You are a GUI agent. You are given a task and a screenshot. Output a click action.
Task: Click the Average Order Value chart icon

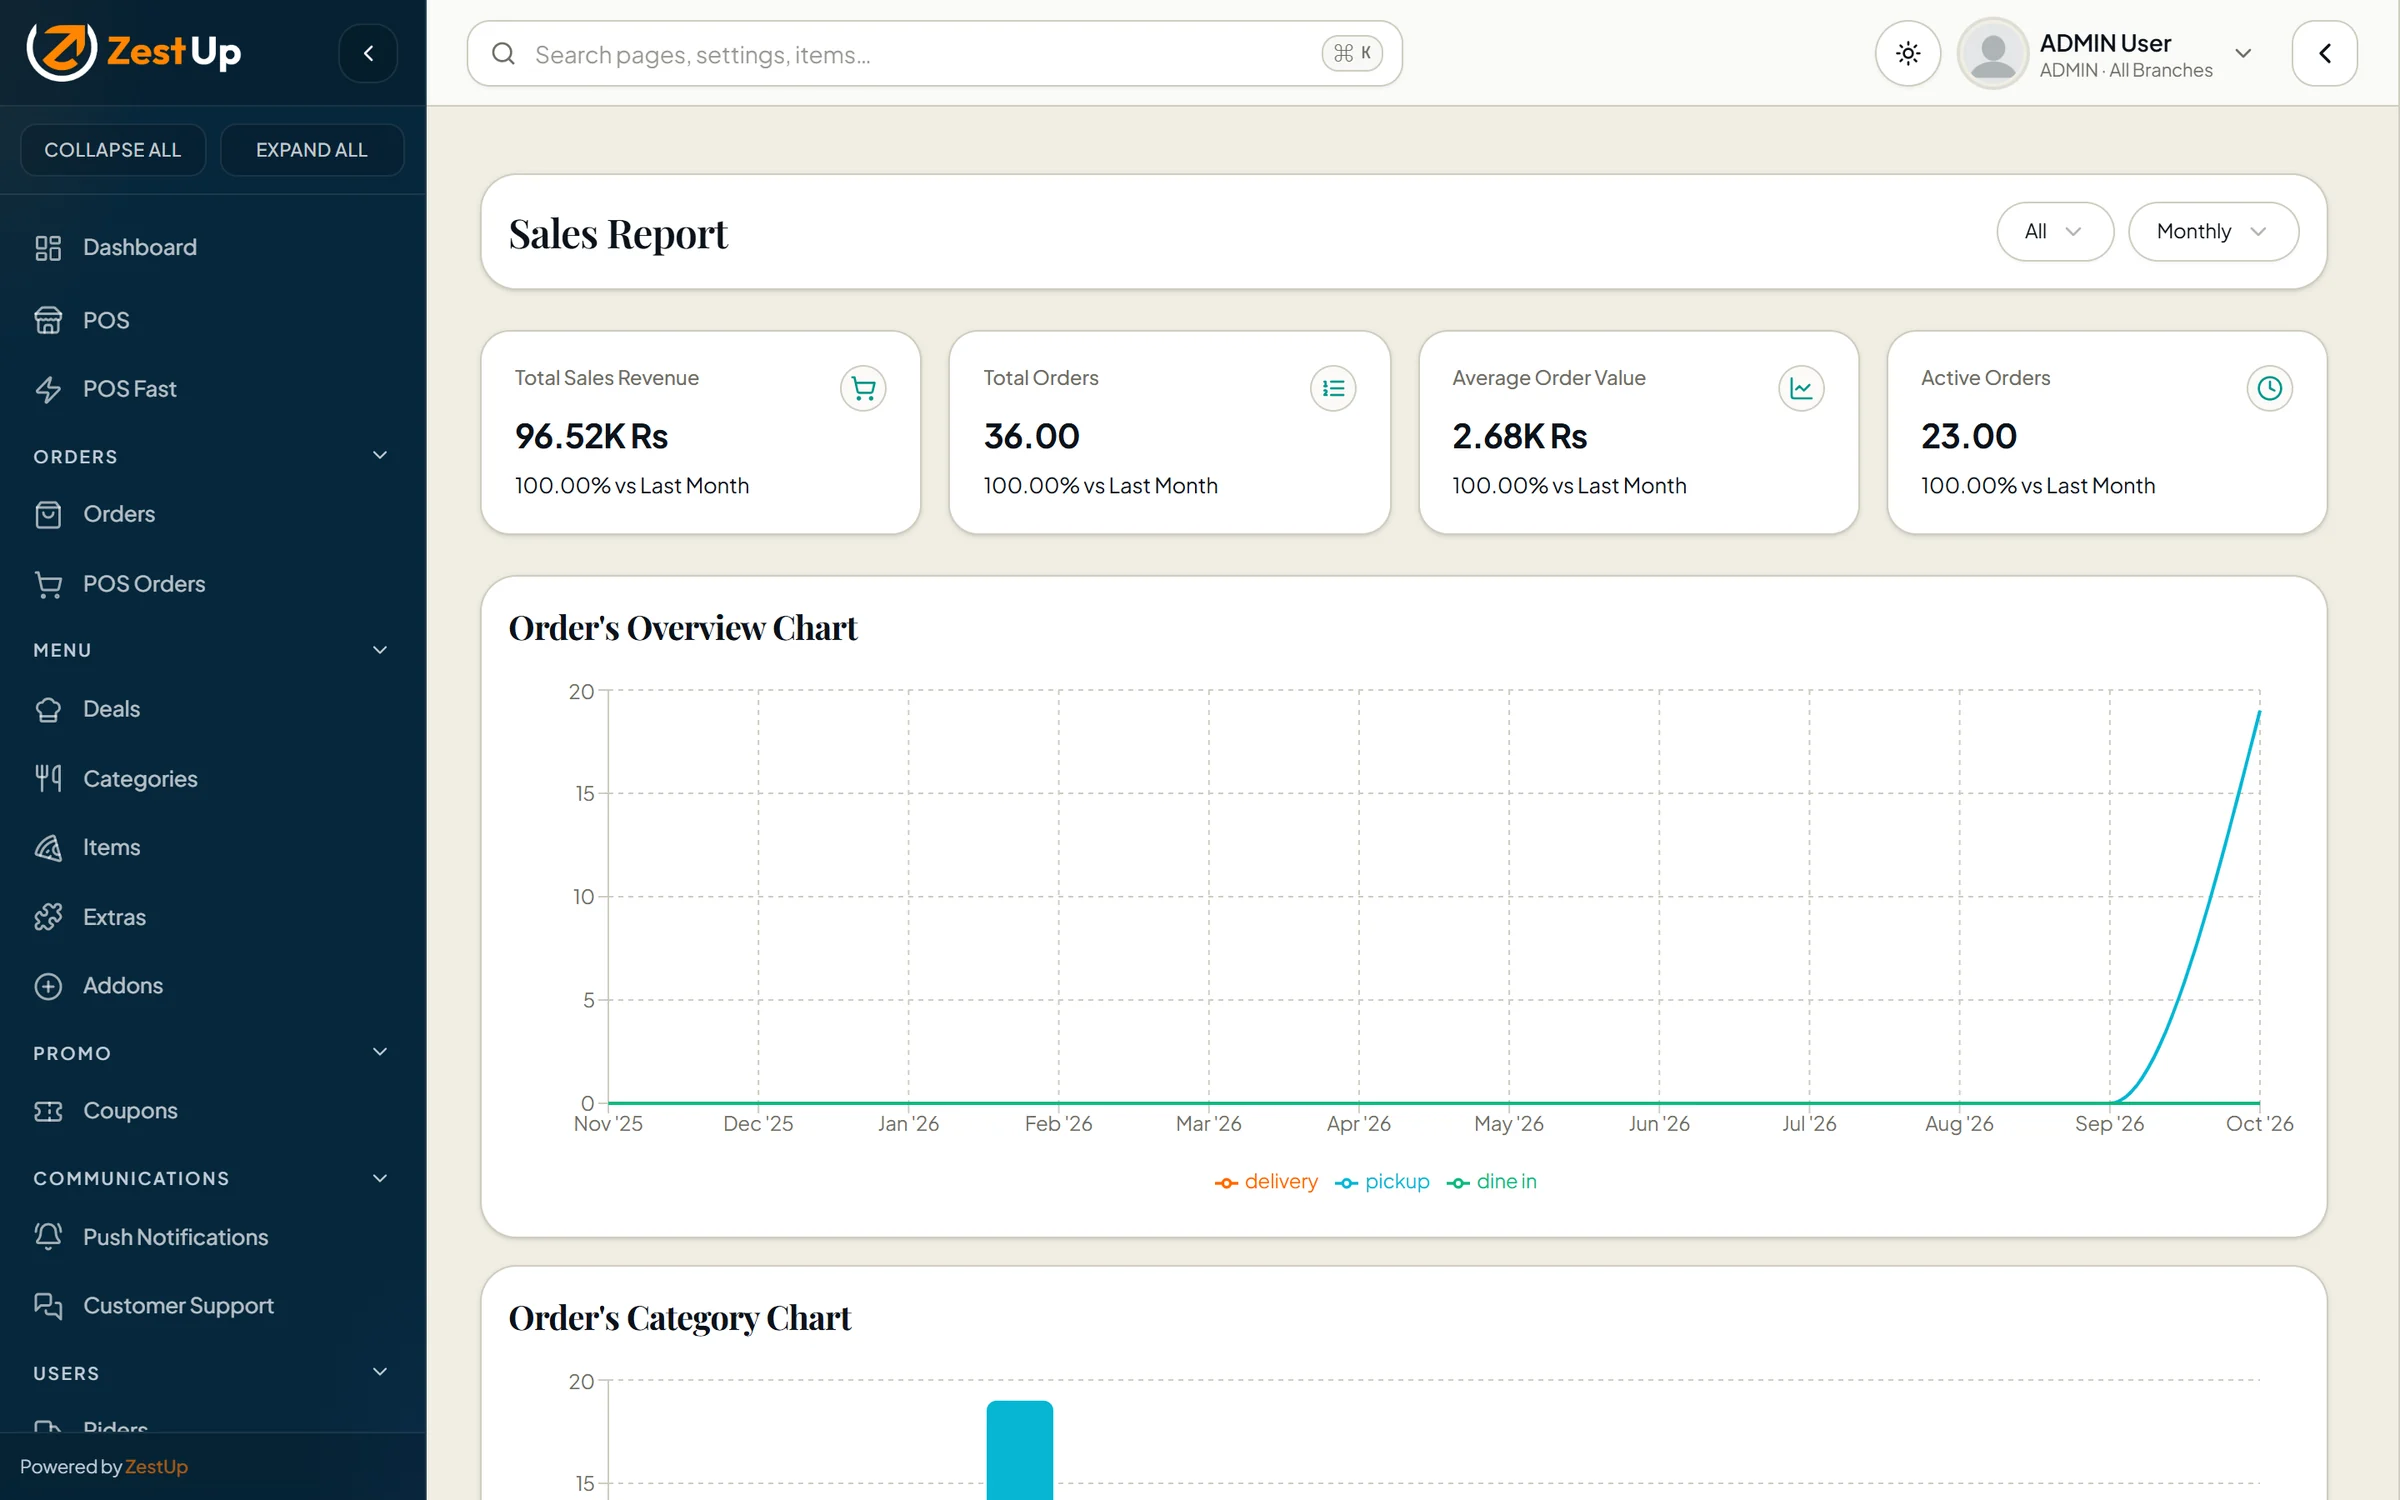(1801, 388)
